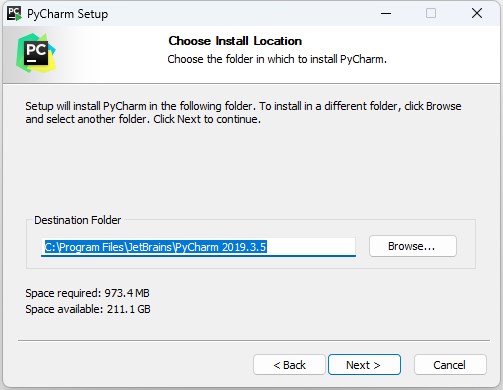Viewport: 503px width, 390px height.
Task: Click the empty part of the path field after the text
Action: tap(311, 247)
